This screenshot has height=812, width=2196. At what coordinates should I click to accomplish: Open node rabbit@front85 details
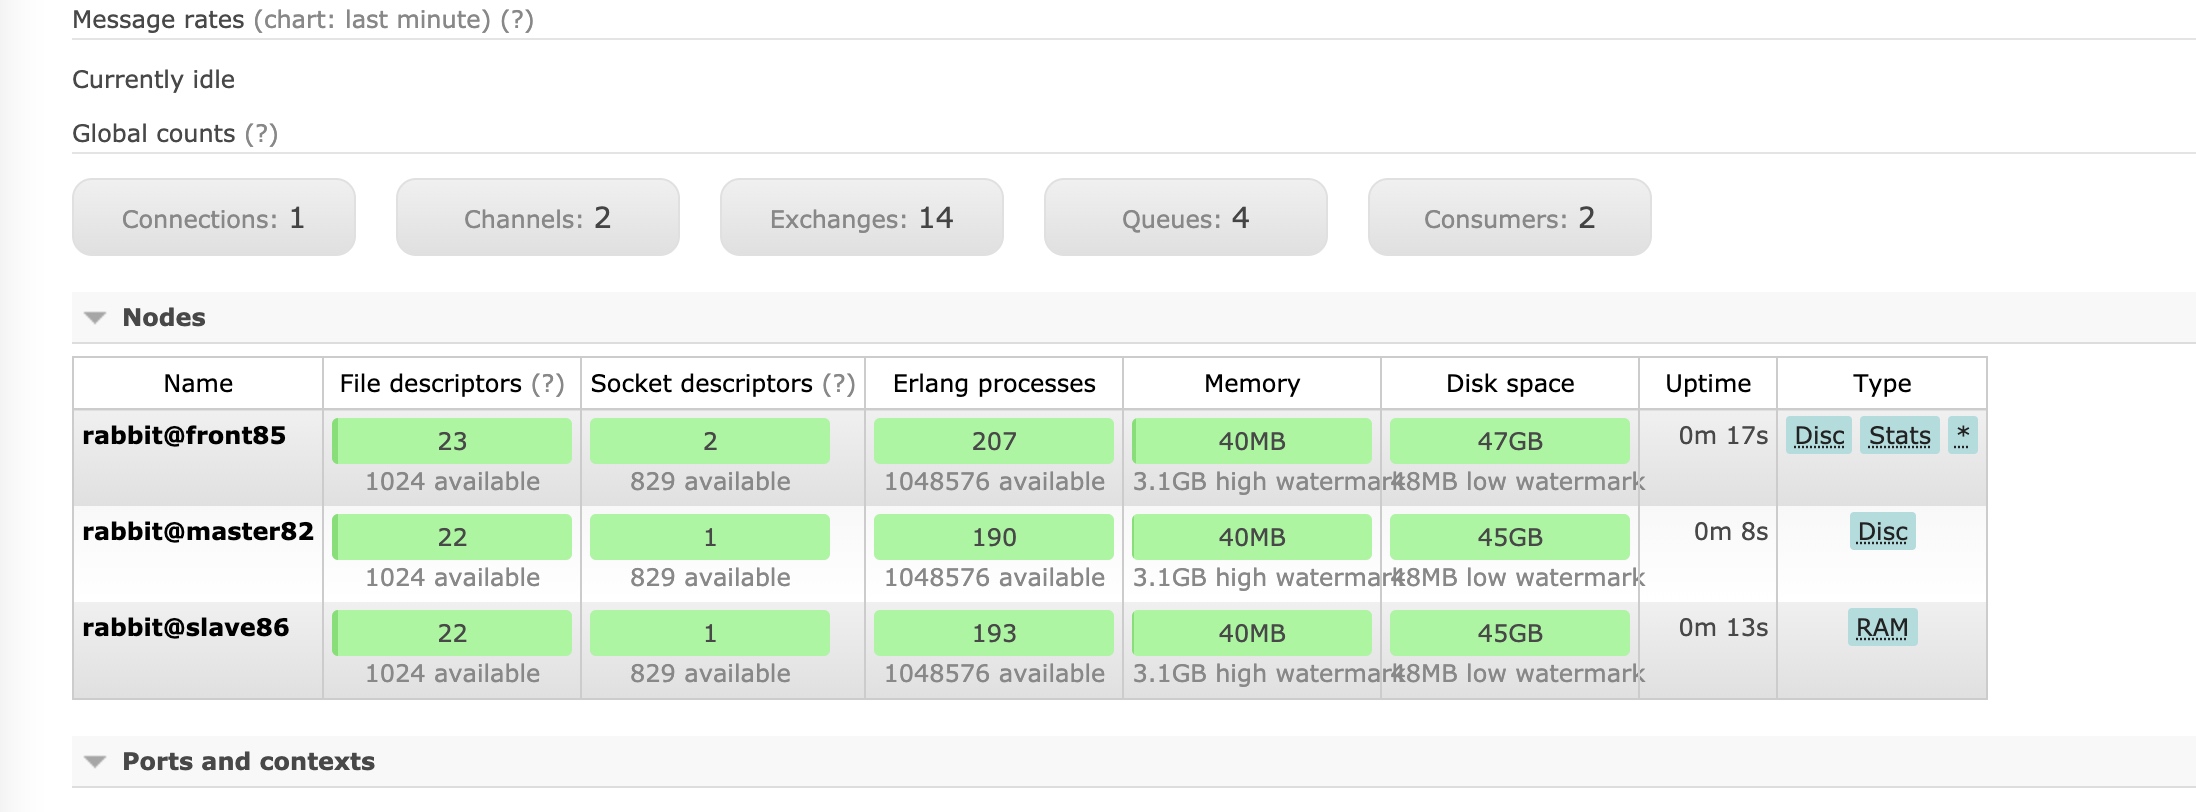click(x=184, y=436)
